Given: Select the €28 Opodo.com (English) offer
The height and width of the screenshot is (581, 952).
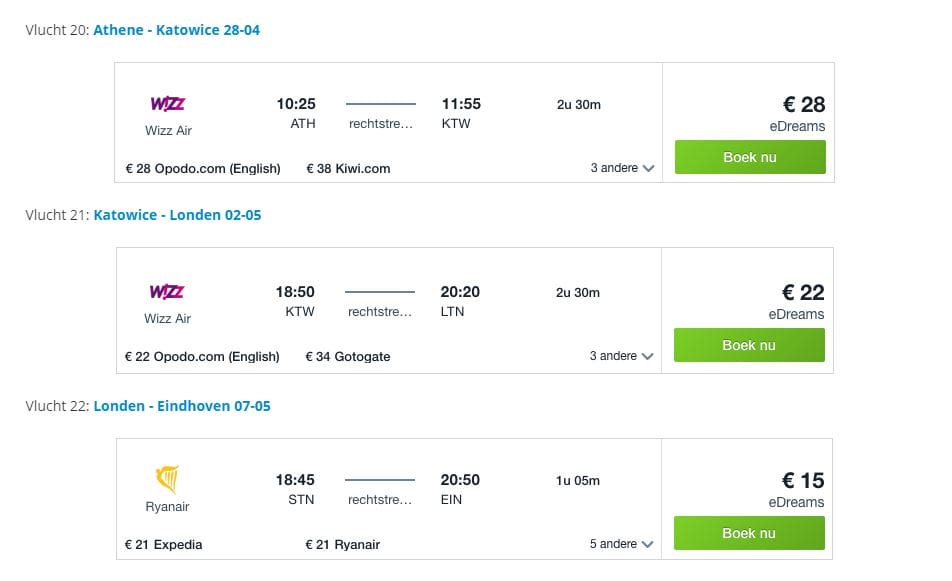Looking at the screenshot, I should pyautogui.click(x=203, y=169).
